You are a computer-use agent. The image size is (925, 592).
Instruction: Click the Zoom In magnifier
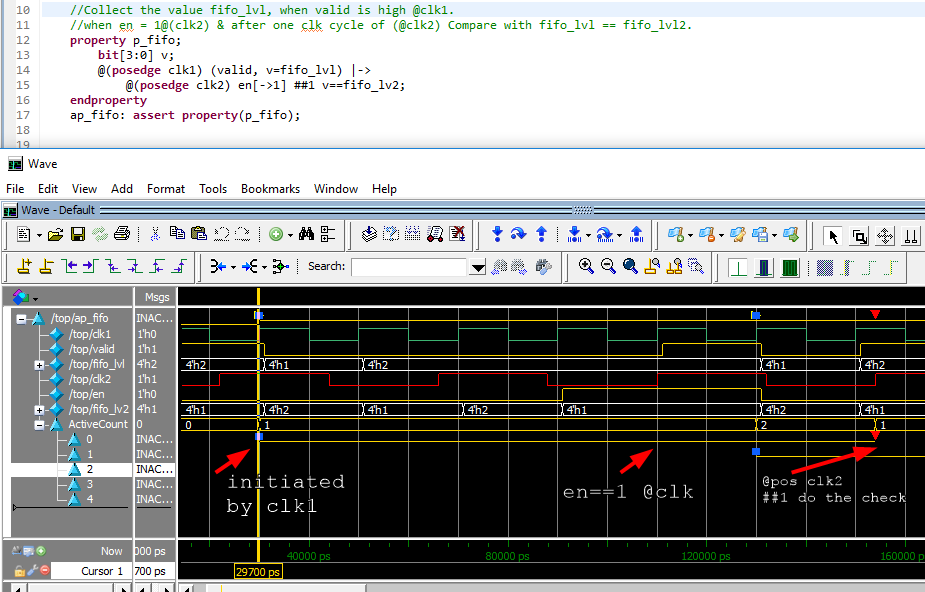[586, 267]
